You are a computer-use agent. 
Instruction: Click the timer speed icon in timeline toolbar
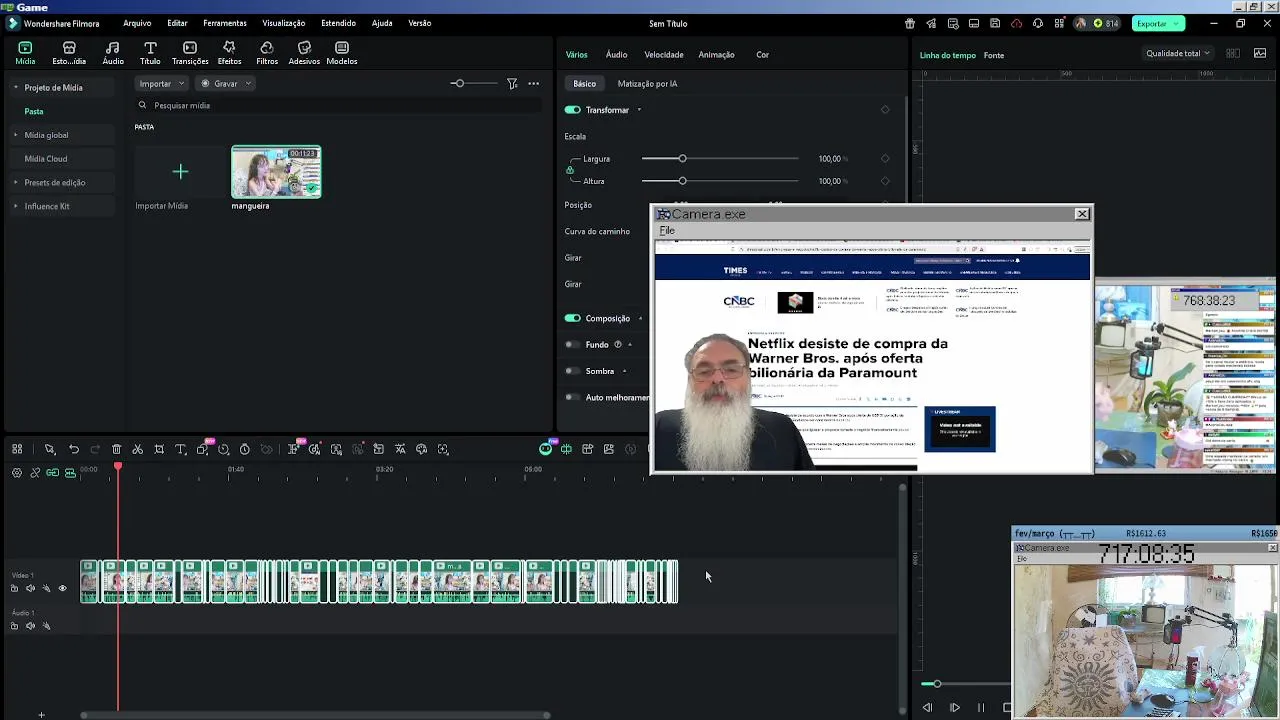(x=244, y=450)
